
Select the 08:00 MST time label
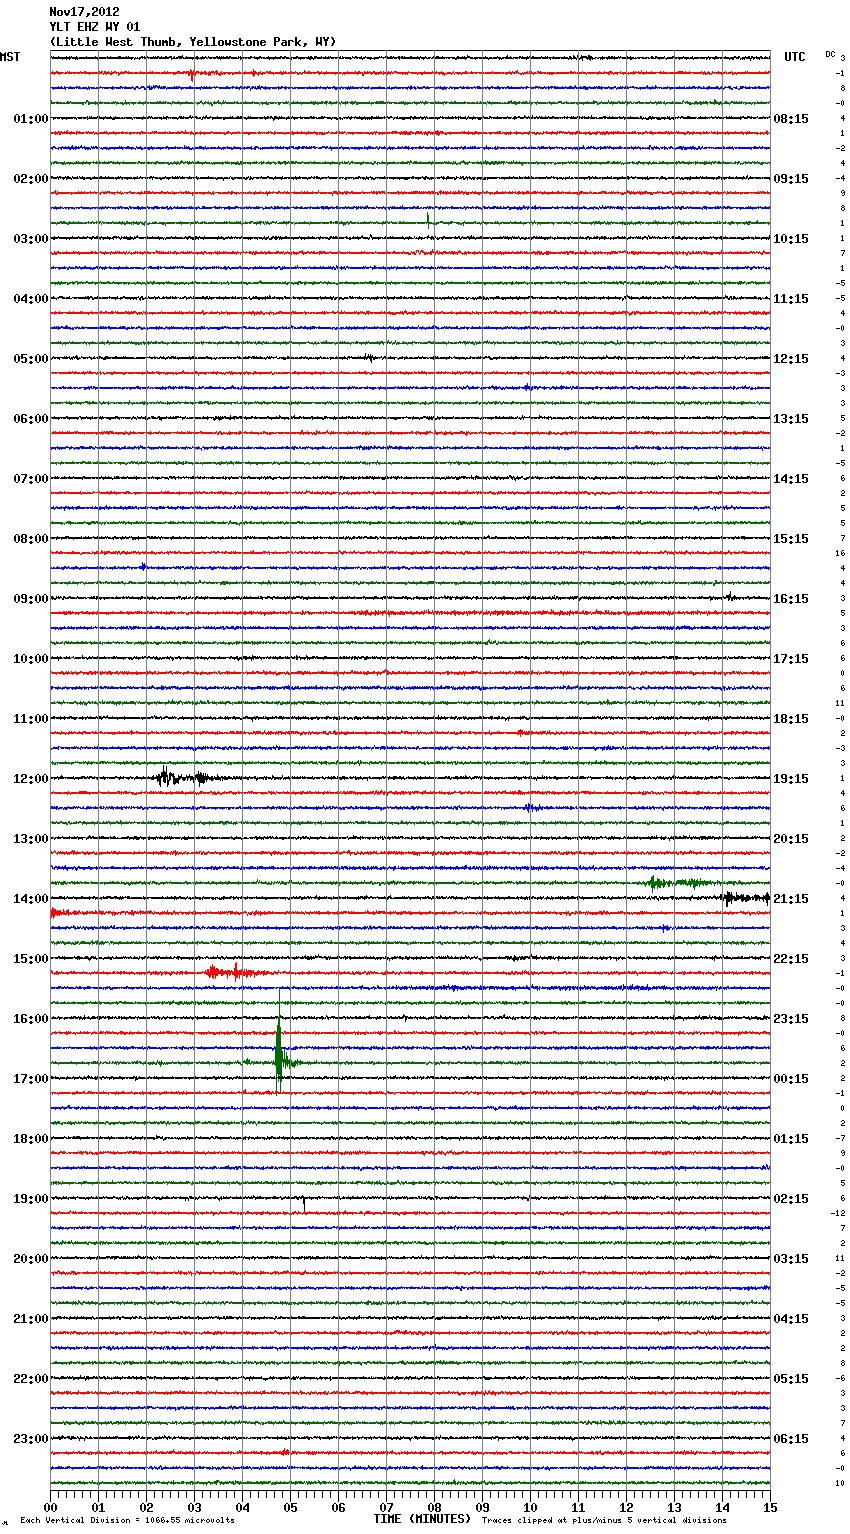pyautogui.click(x=31, y=539)
